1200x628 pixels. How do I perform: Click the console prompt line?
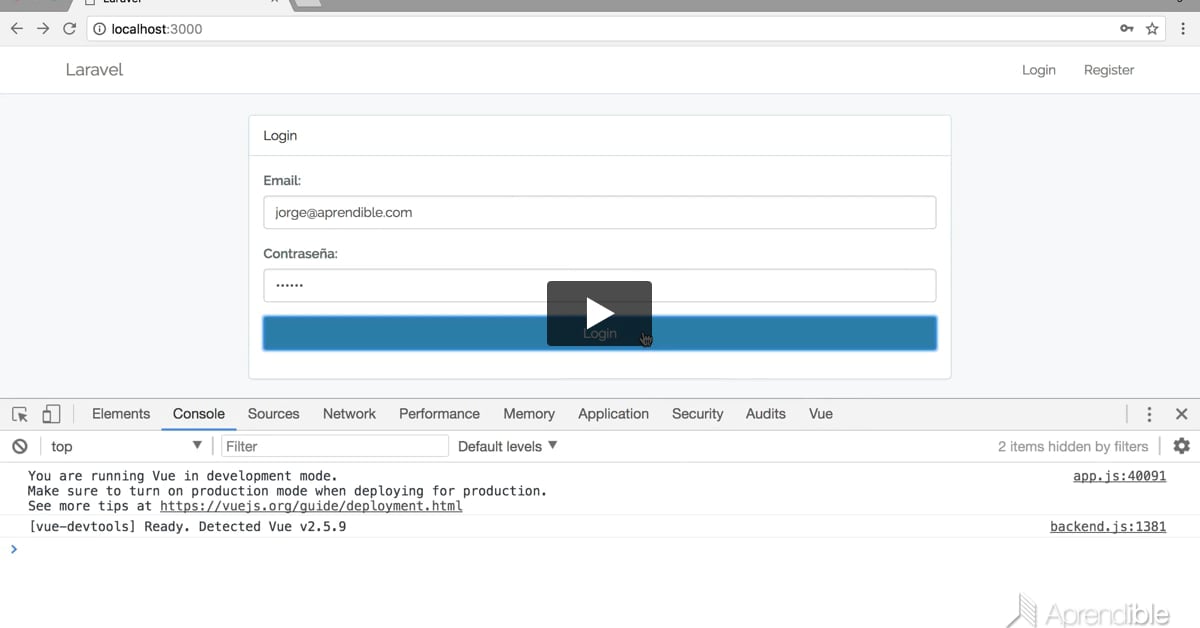click(600, 548)
